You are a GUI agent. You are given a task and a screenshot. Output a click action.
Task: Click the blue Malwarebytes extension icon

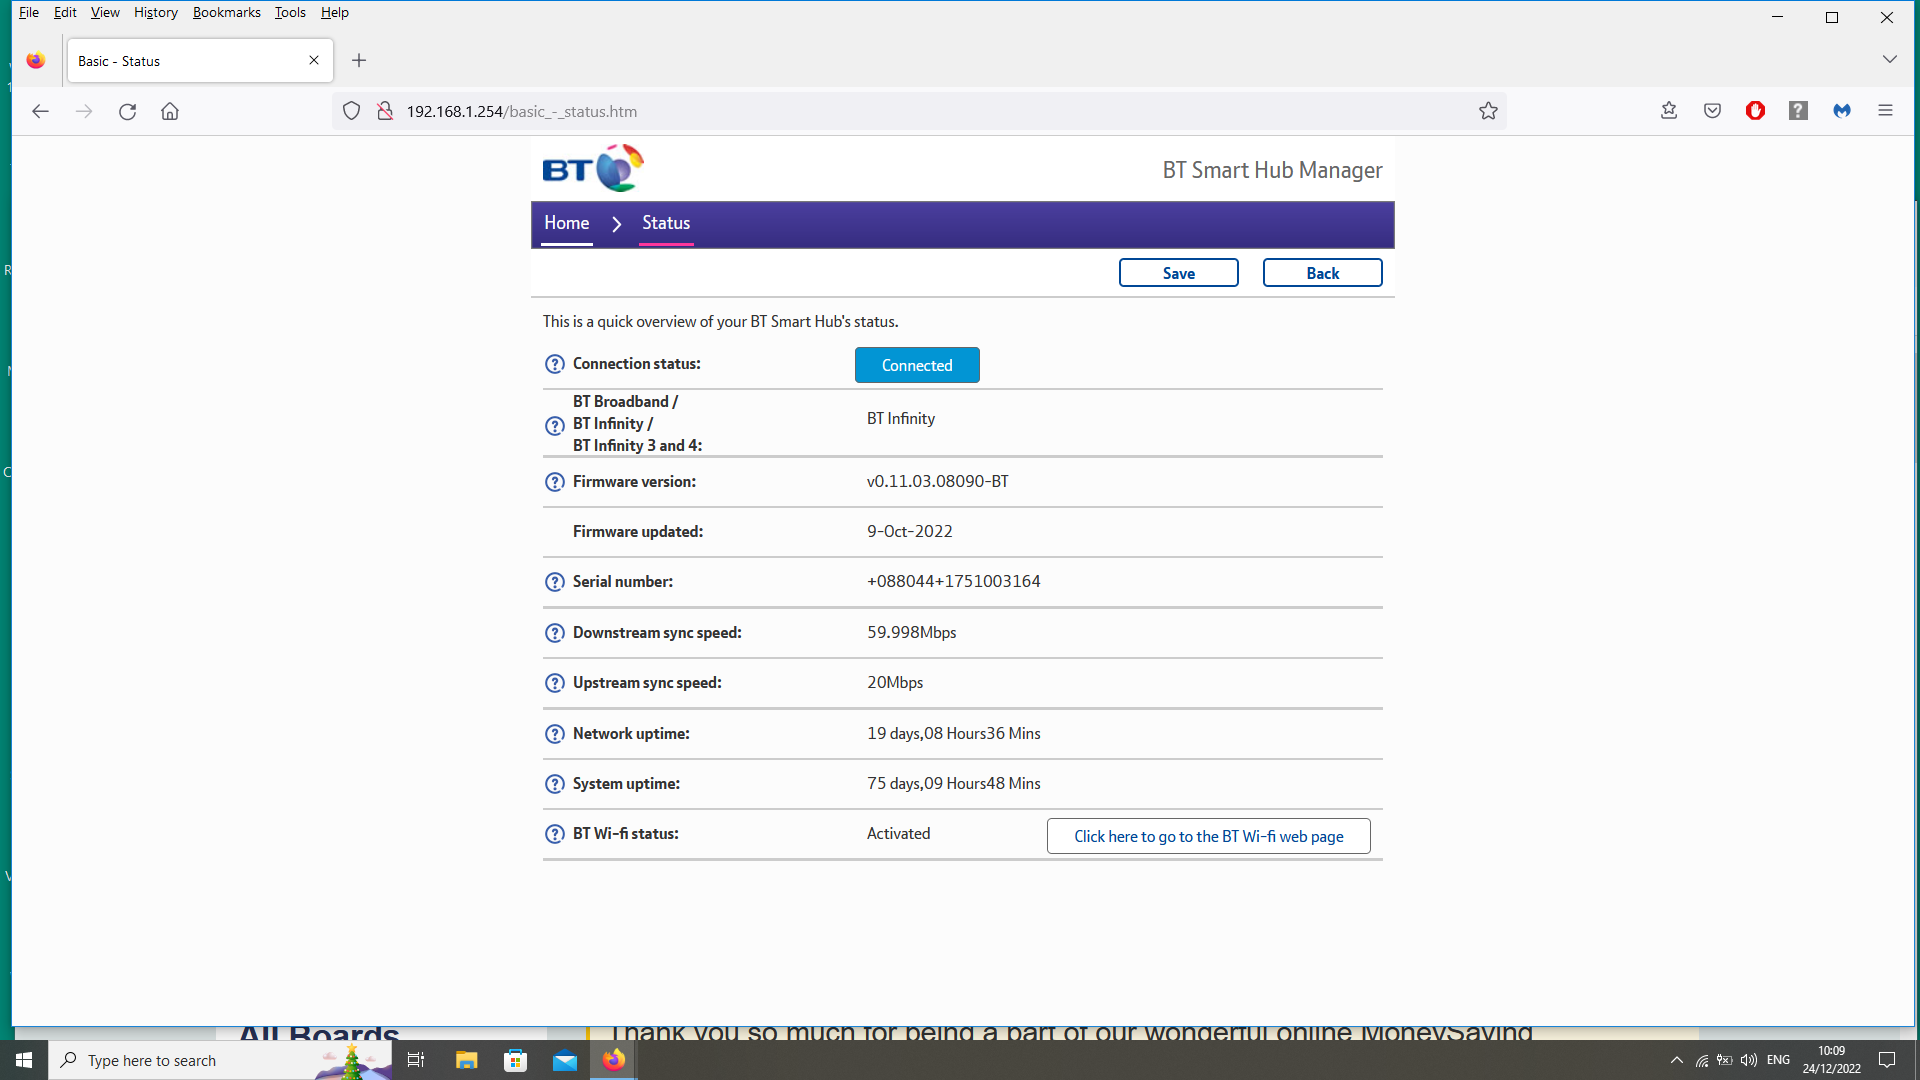(x=1842, y=111)
